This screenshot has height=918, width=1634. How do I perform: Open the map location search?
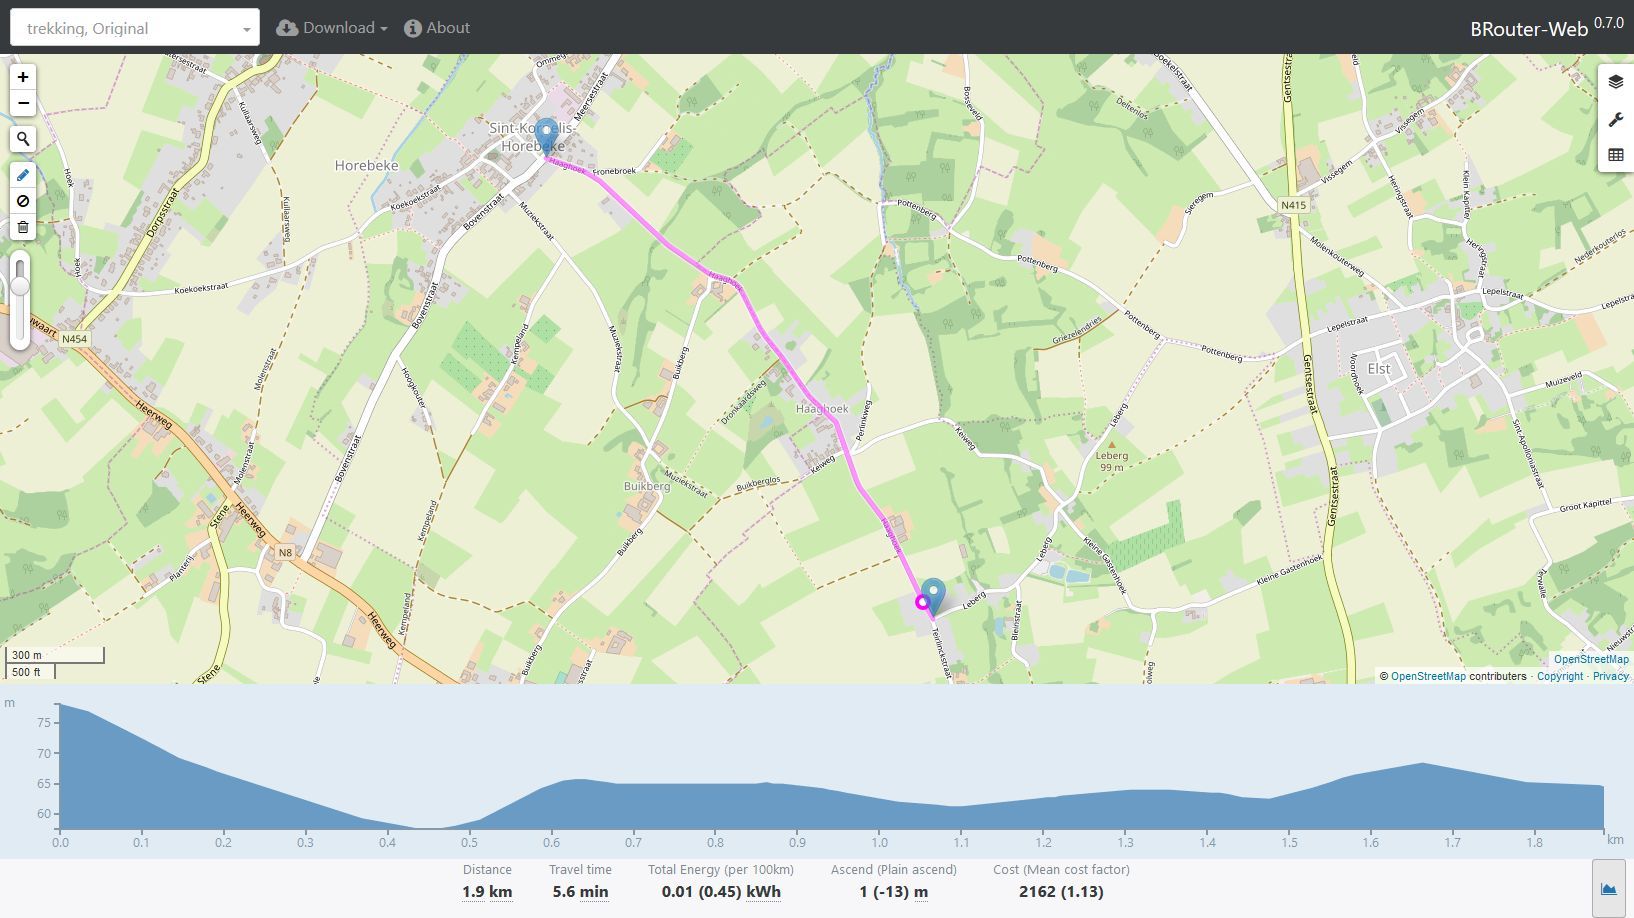[23, 140]
